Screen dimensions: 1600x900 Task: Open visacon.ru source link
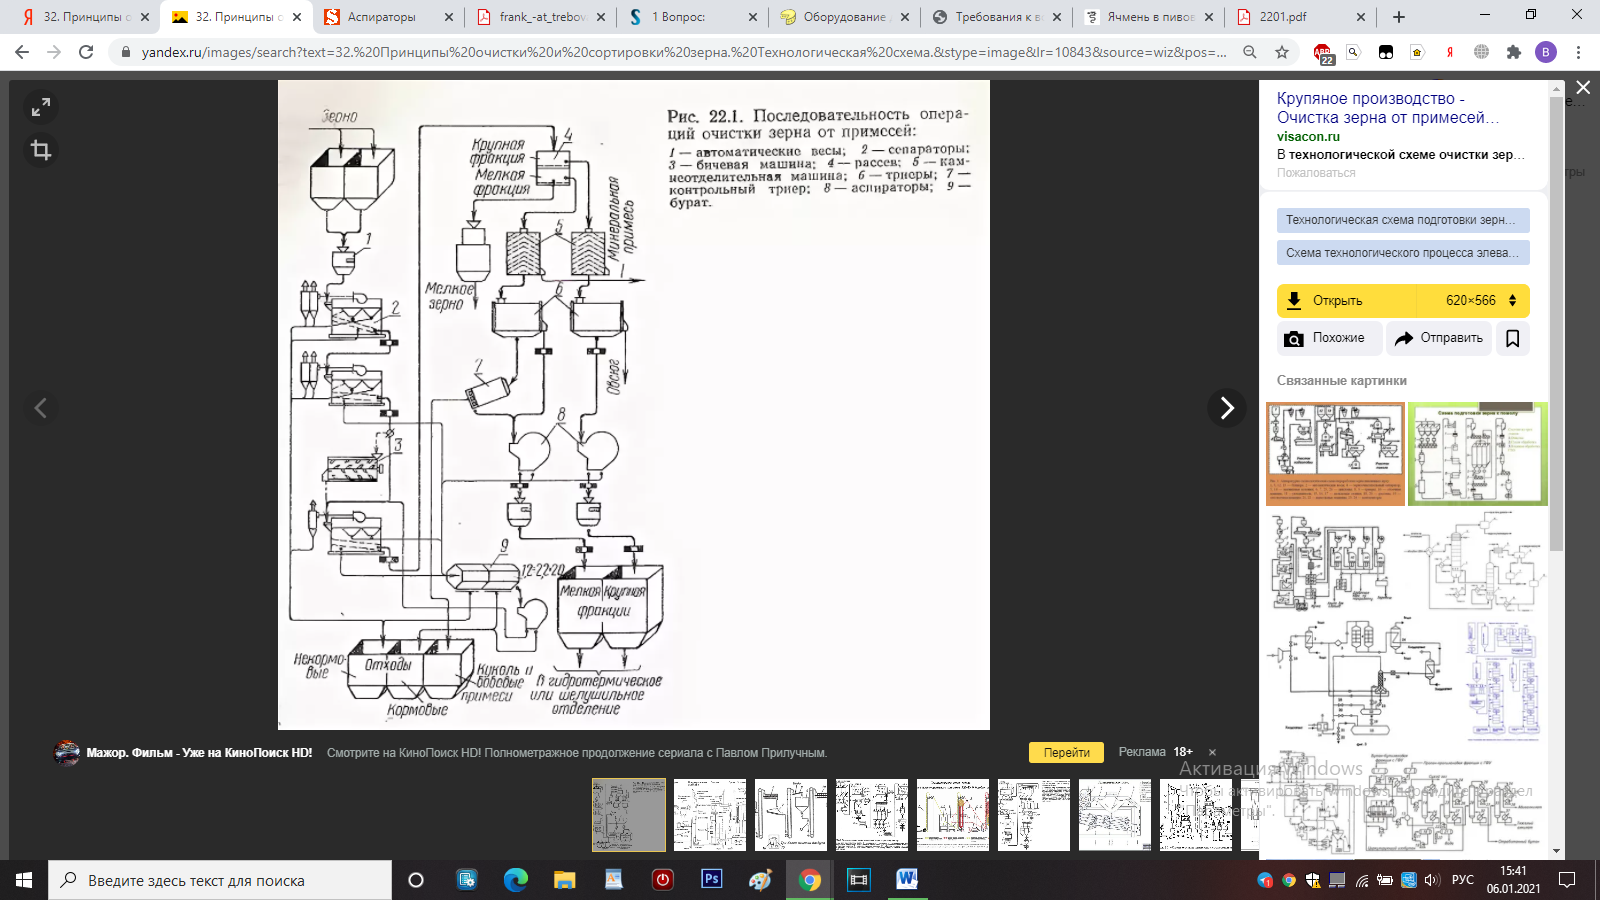coord(1308,136)
